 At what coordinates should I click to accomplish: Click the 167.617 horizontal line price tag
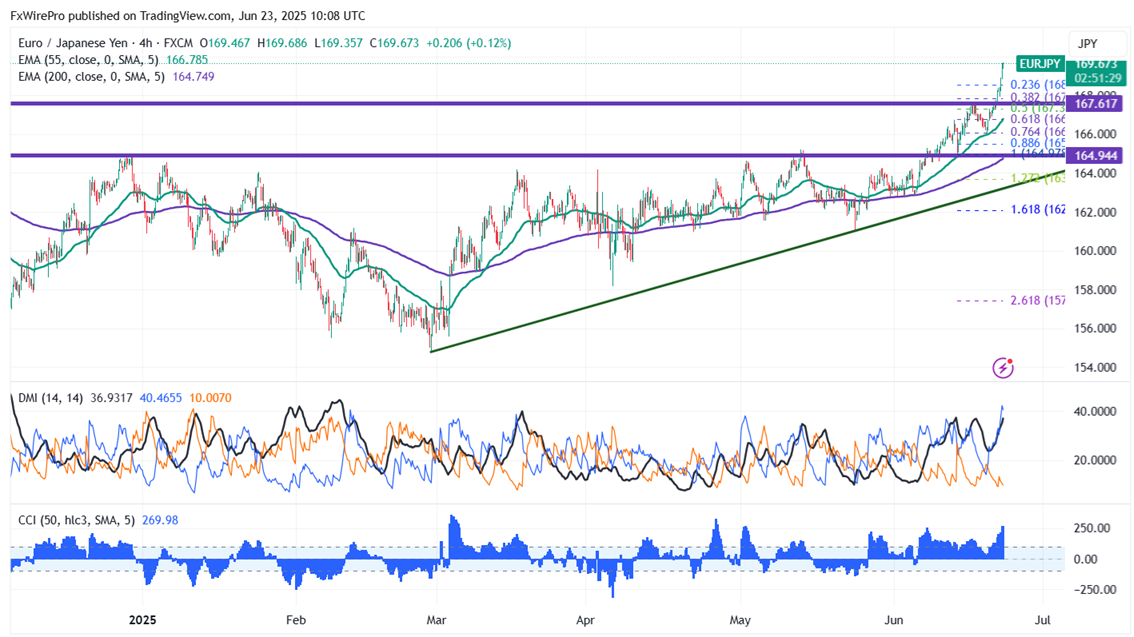(1095, 103)
